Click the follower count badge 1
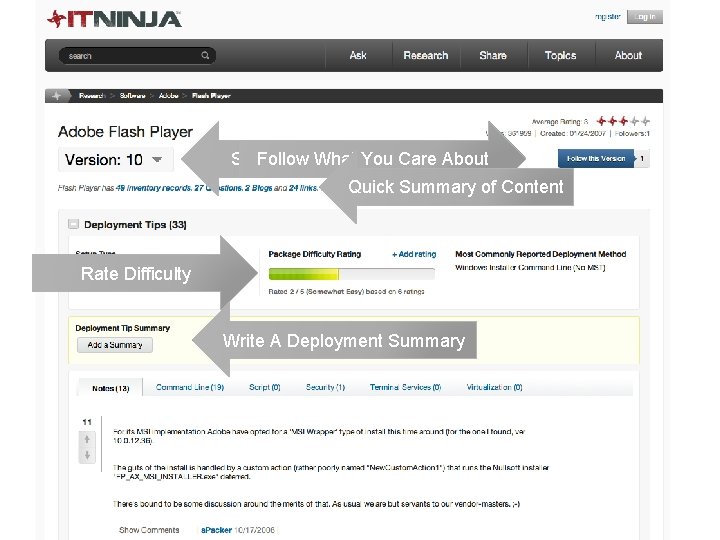The image size is (720, 540). (642, 158)
